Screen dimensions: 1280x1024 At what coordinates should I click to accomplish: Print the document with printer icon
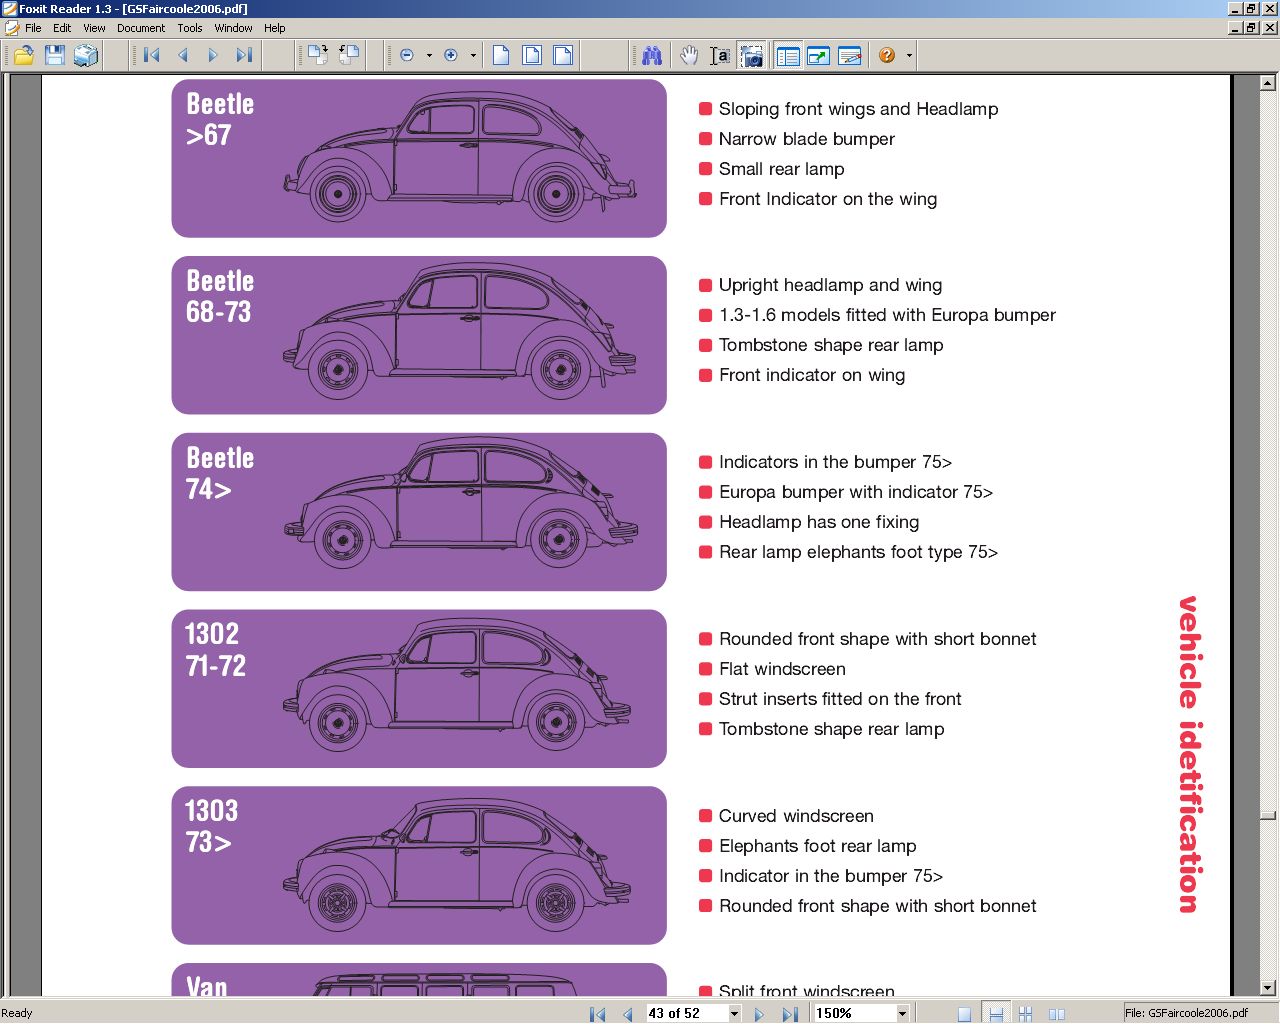[86, 56]
